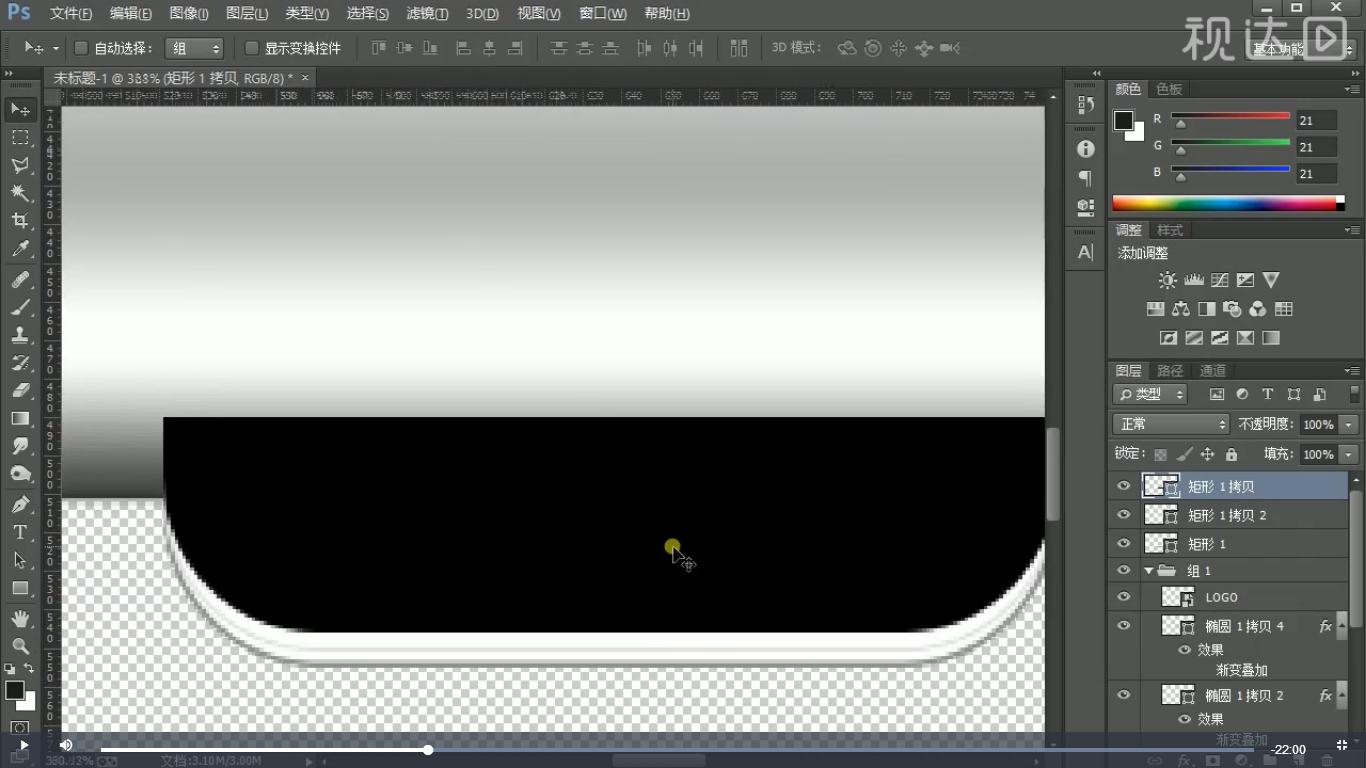The height and width of the screenshot is (768, 1366).
Task: Add a Levels adjustment
Action: [1193, 281]
